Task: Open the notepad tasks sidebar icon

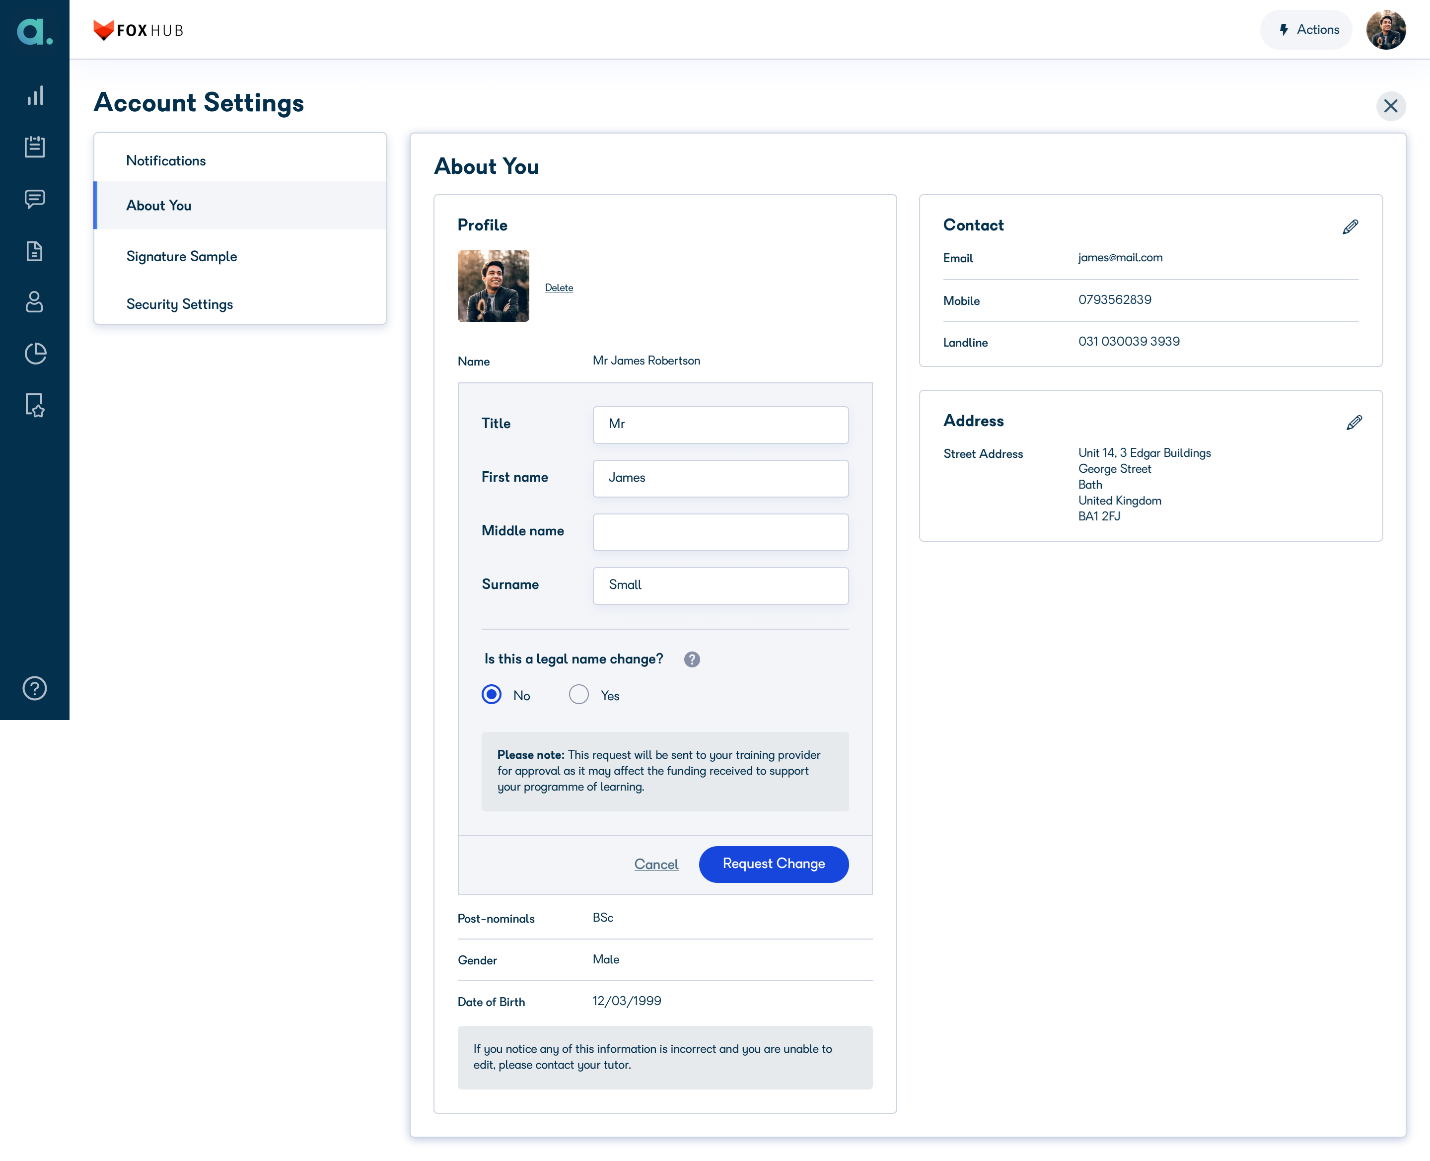Action: coord(35,147)
